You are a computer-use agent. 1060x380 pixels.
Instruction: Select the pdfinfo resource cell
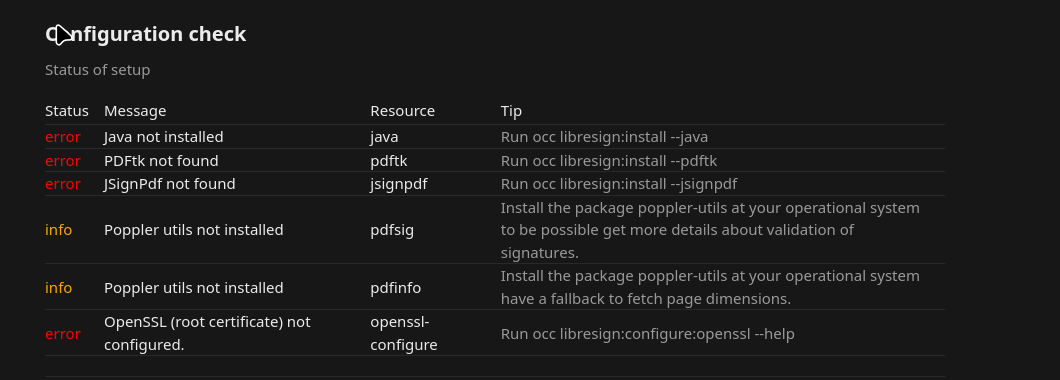pyautogui.click(x=395, y=288)
